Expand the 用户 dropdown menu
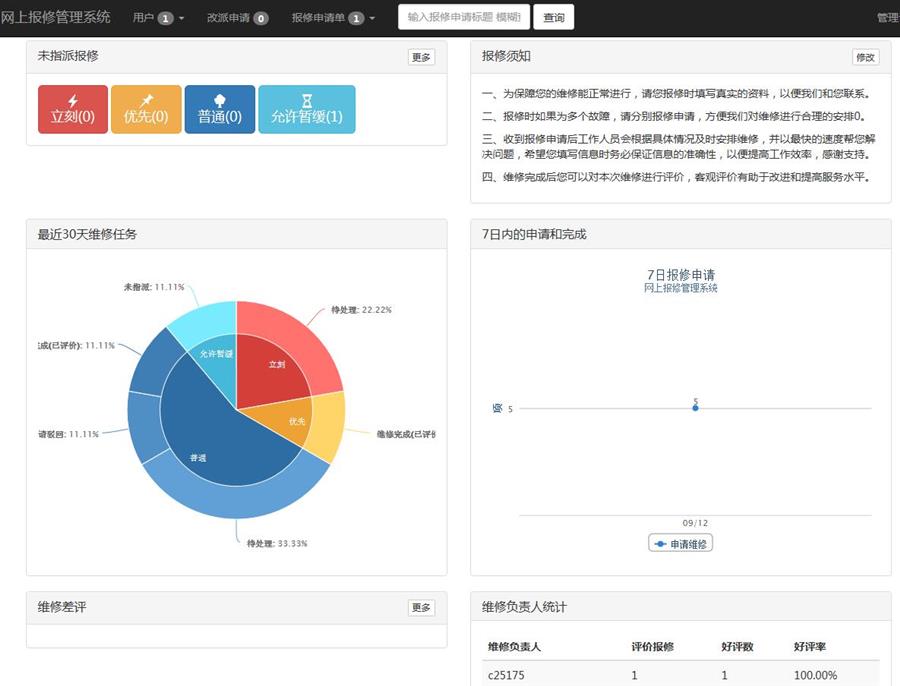 158,18
